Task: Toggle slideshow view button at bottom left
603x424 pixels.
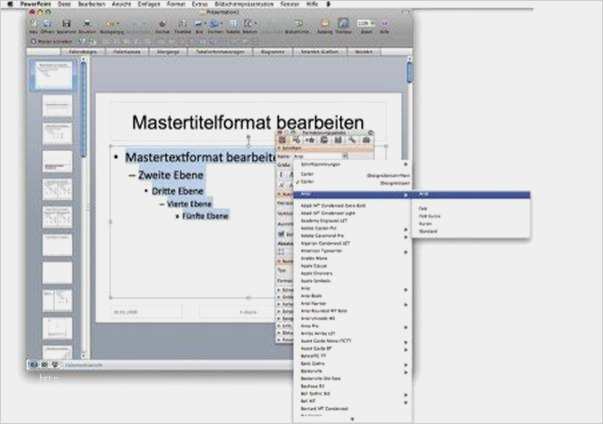Action: click(x=55, y=364)
